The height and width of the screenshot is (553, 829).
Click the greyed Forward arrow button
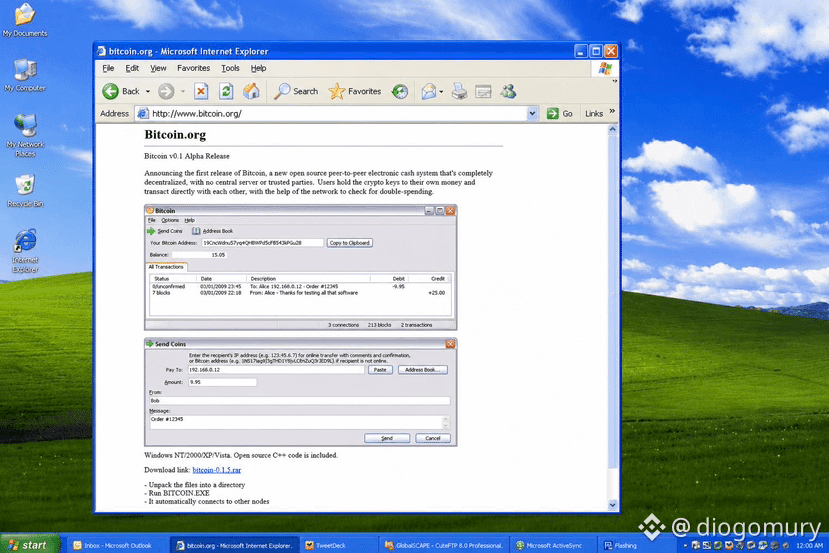[166, 91]
